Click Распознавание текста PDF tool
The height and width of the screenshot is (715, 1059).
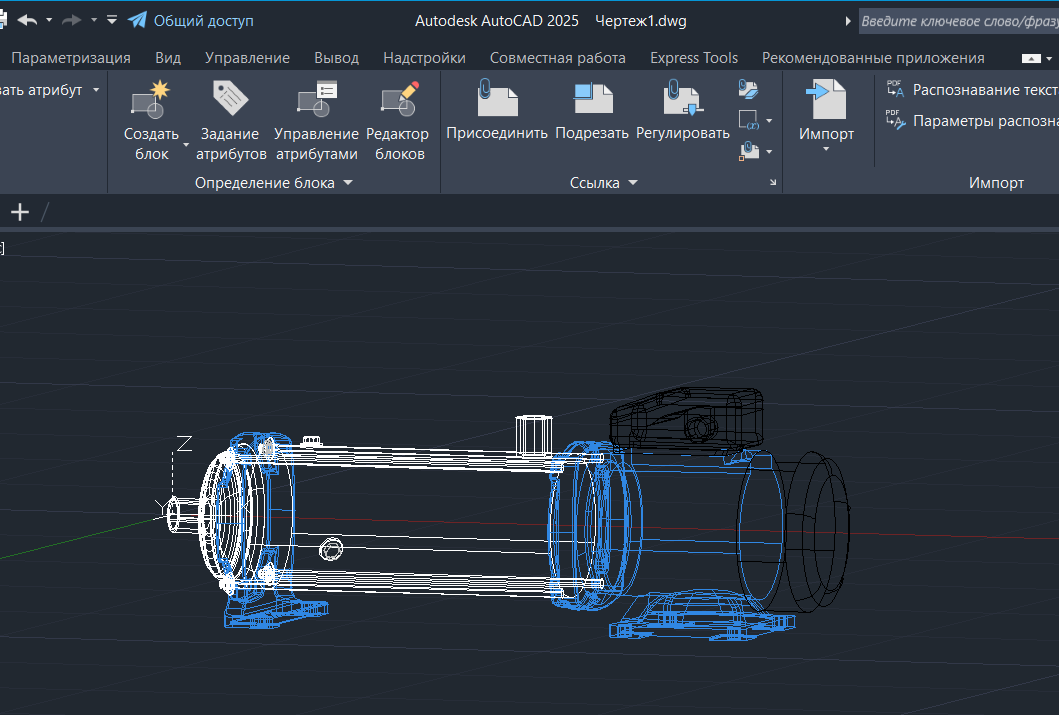[x=973, y=90]
